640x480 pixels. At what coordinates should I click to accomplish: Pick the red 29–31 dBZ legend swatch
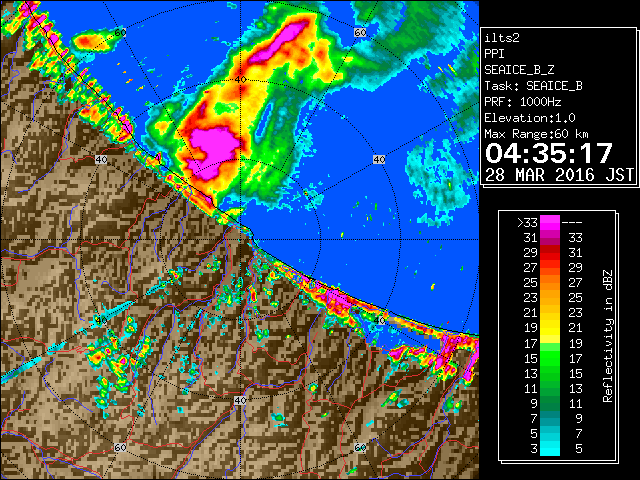tap(550, 253)
